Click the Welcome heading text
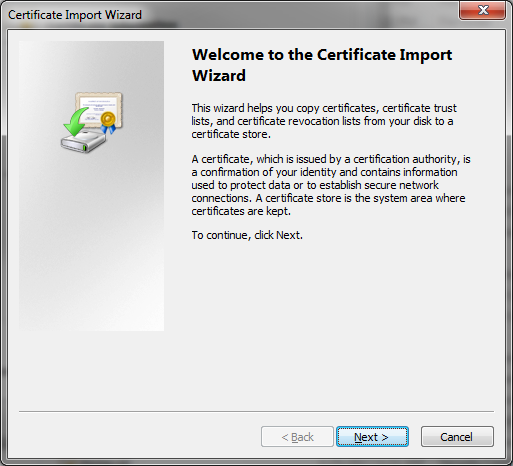Screen dimensions: 513x466 coord(322,65)
